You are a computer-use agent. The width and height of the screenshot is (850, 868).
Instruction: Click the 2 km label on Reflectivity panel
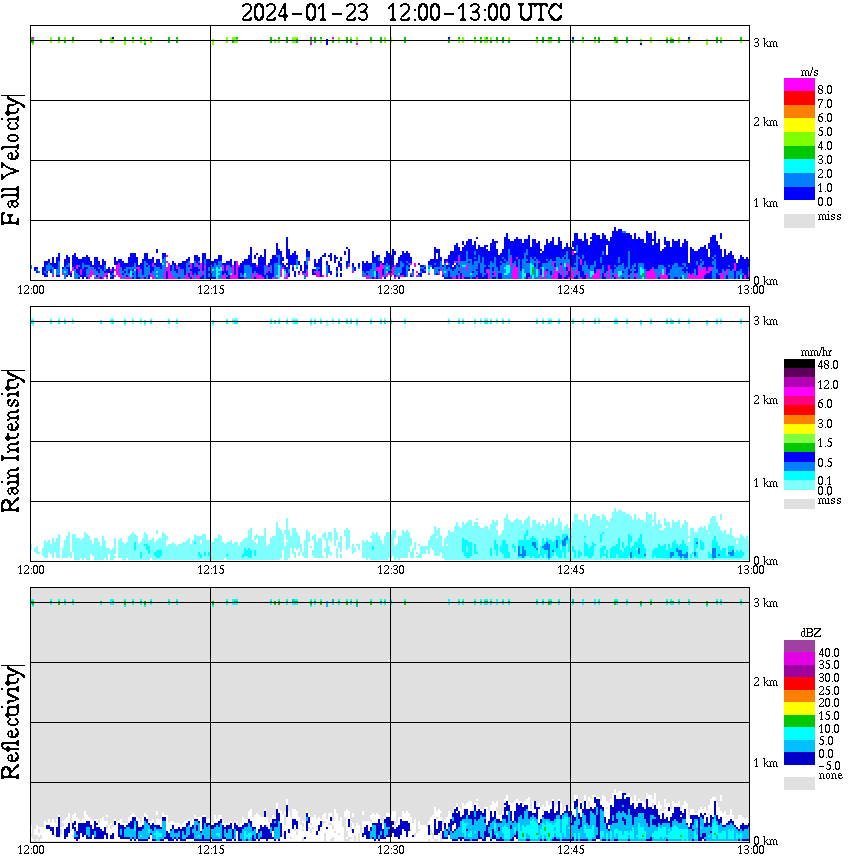pyautogui.click(x=765, y=682)
